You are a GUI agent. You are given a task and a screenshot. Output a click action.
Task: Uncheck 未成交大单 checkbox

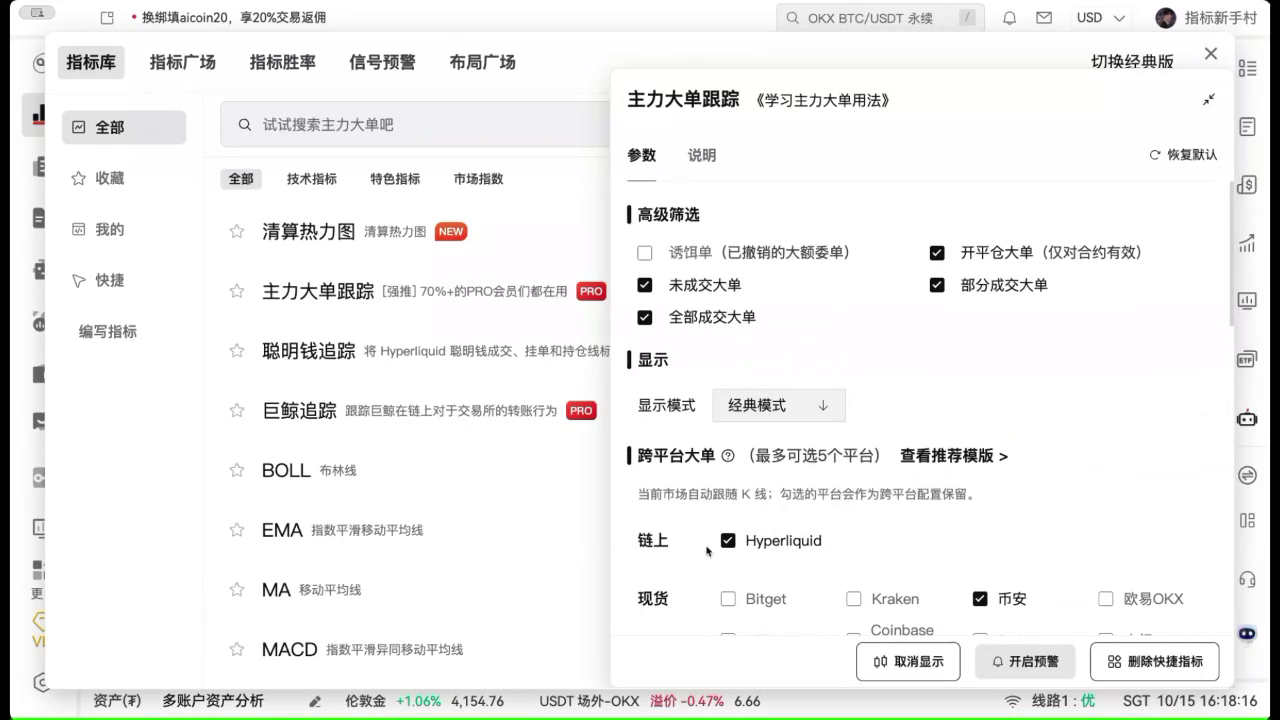[x=645, y=285]
